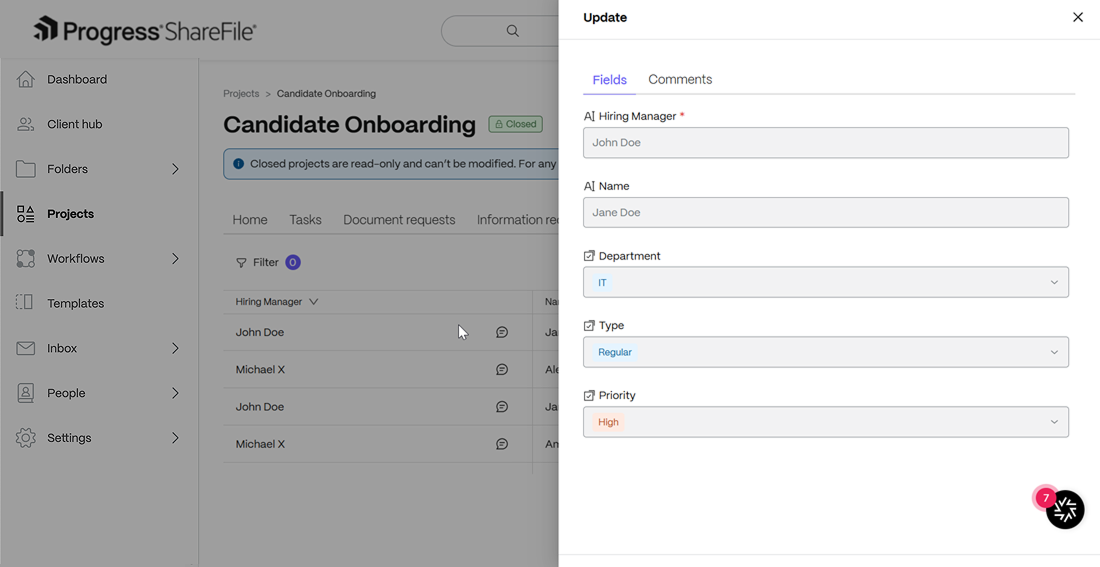This screenshot has height=567, width=1100.
Task: Expand the Folders sidebar chevron
Action: [x=175, y=169]
